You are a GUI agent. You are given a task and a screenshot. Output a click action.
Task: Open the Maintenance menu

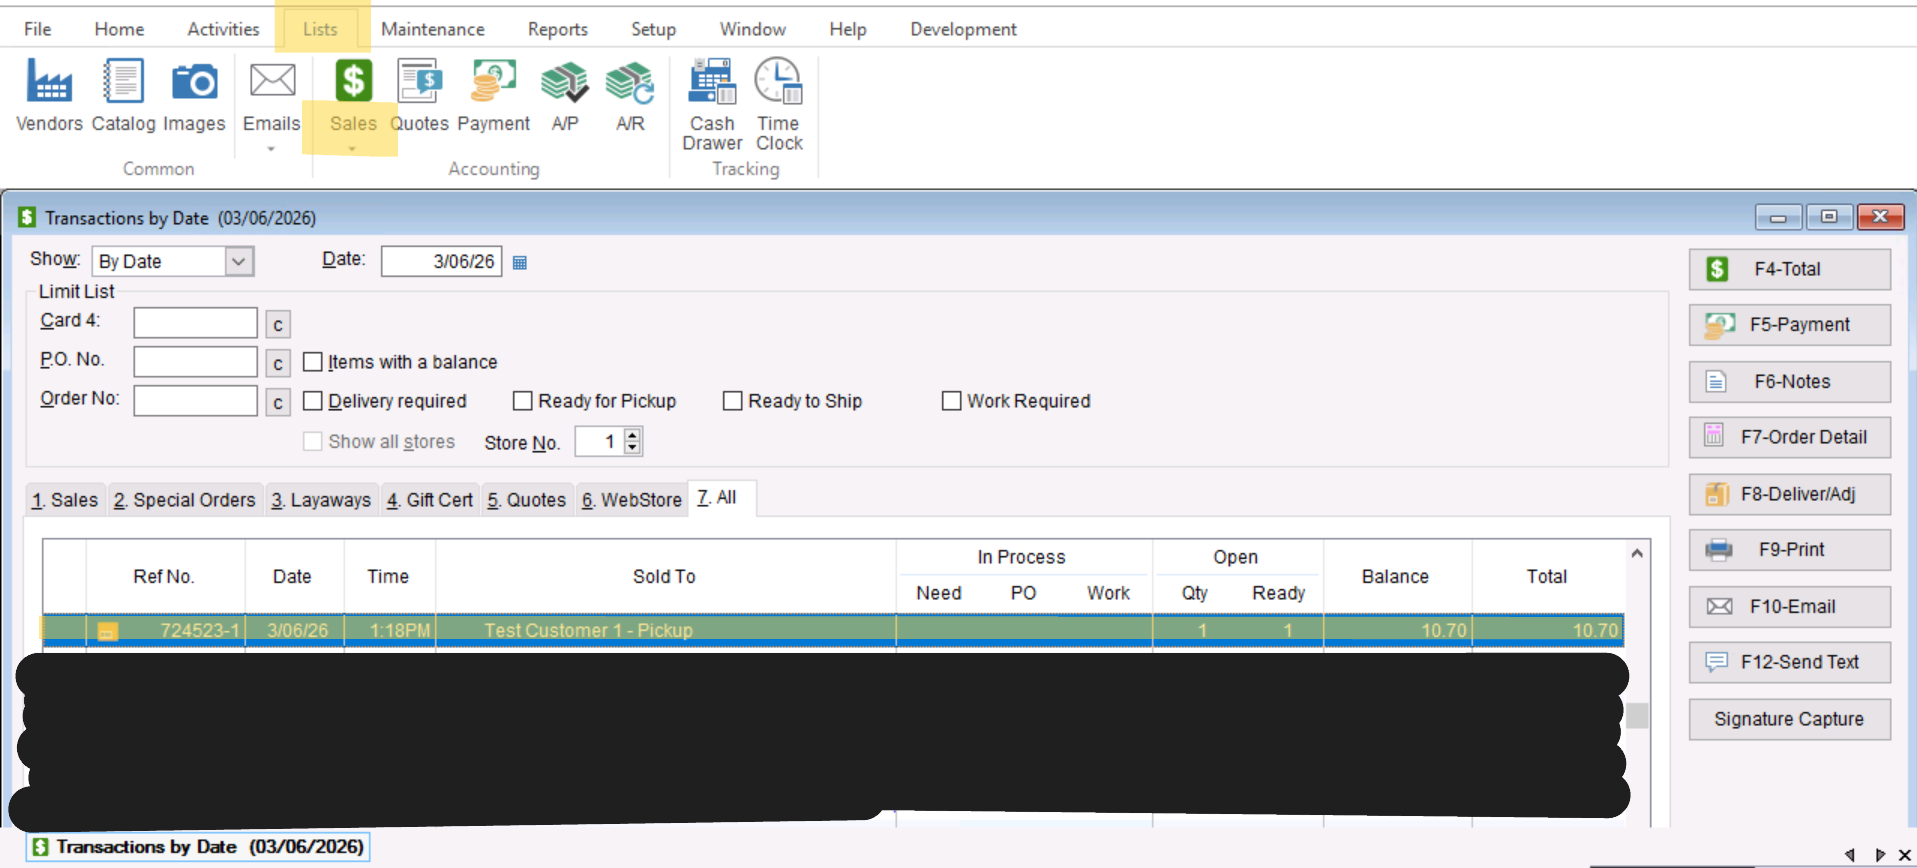coord(432,29)
